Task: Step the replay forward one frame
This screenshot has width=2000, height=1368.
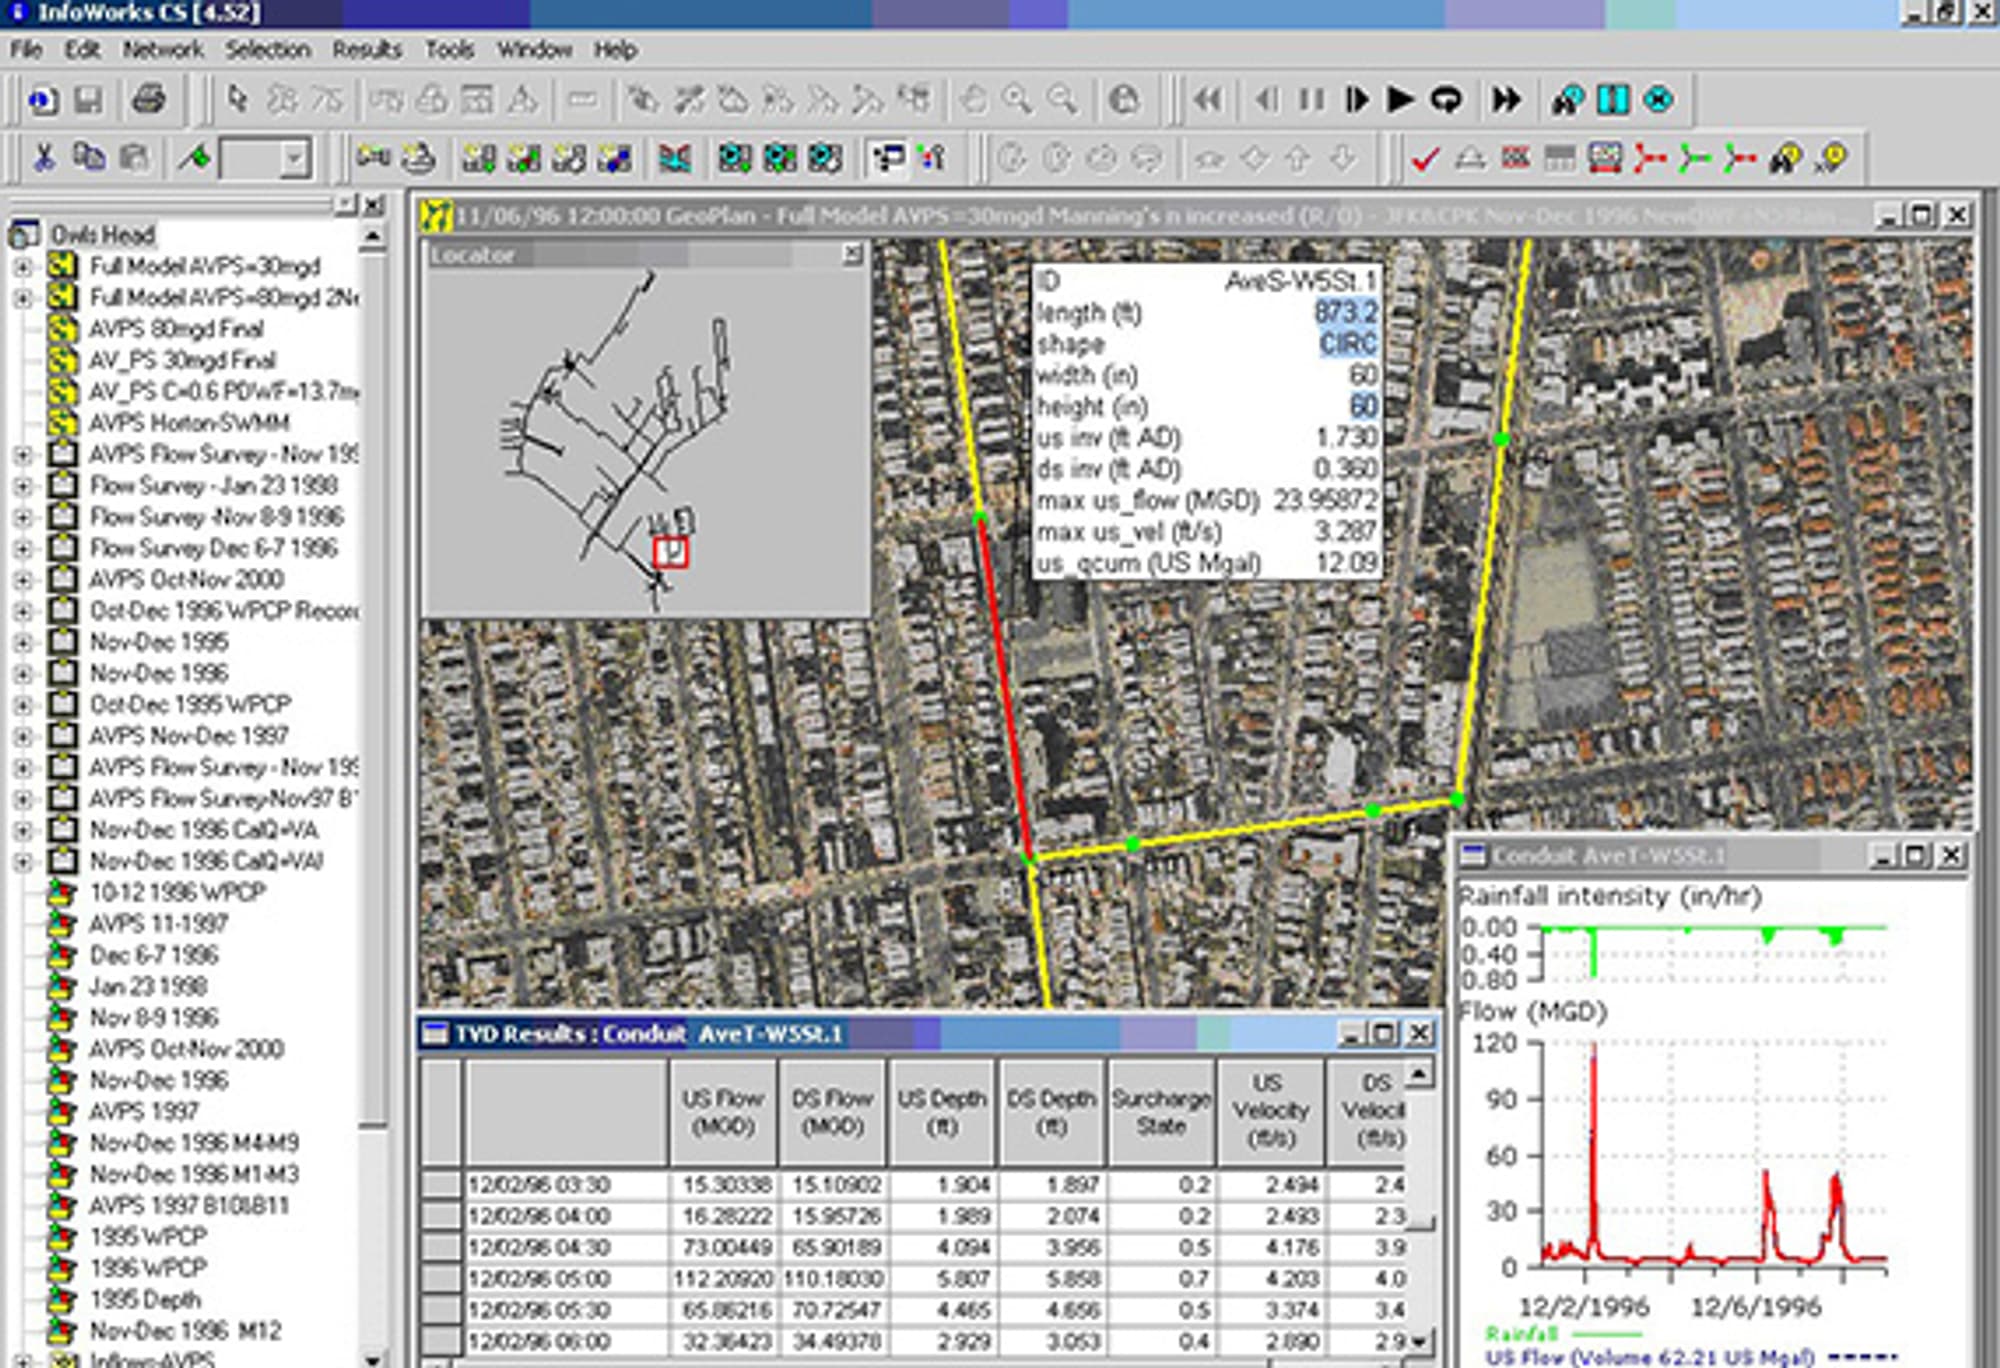Action: (x=1356, y=100)
